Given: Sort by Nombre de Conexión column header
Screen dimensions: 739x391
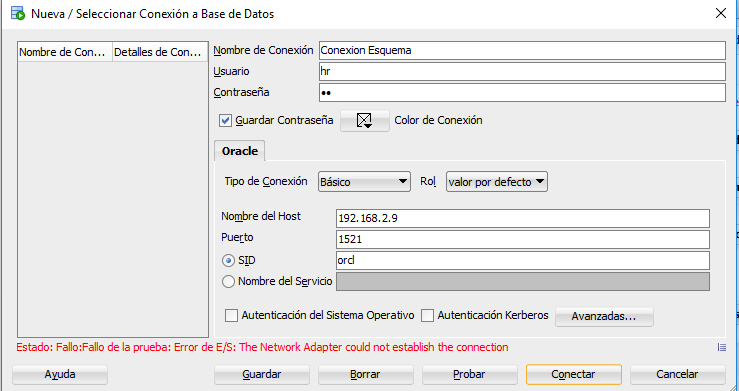Looking at the screenshot, I should click(65, 52).
